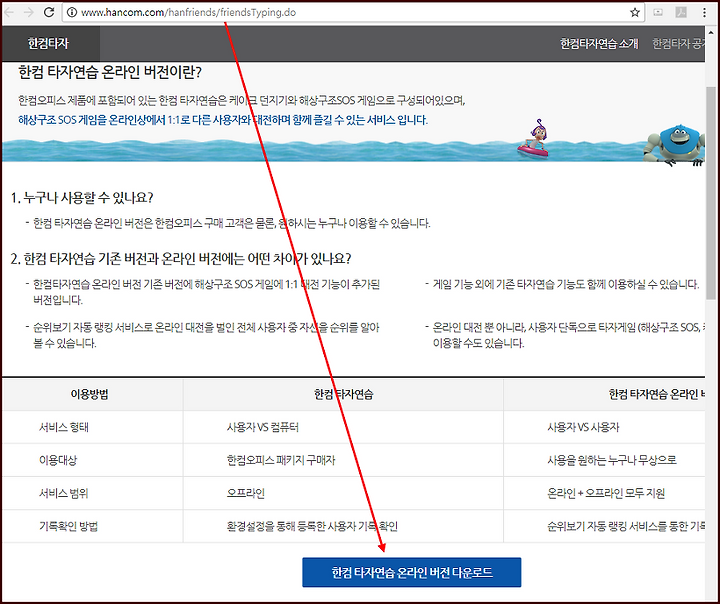Bookmark this page with the star icon

tap(635, 12)
